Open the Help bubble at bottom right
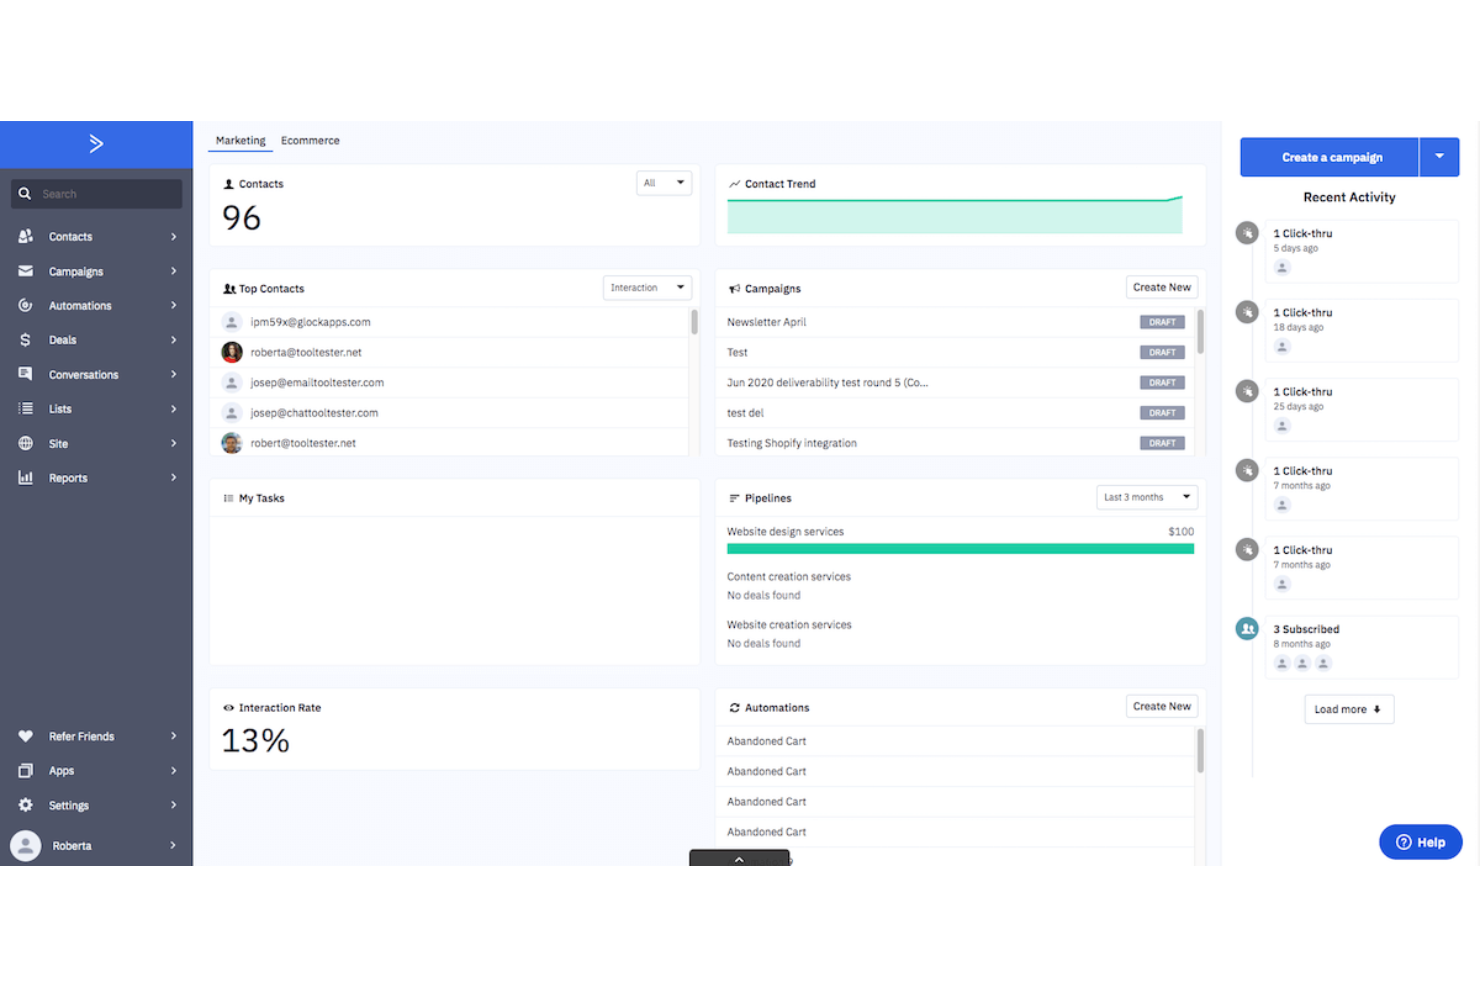Image resolution: width=1480 pixels, height=987 pixels. [x=1420, y=841]
